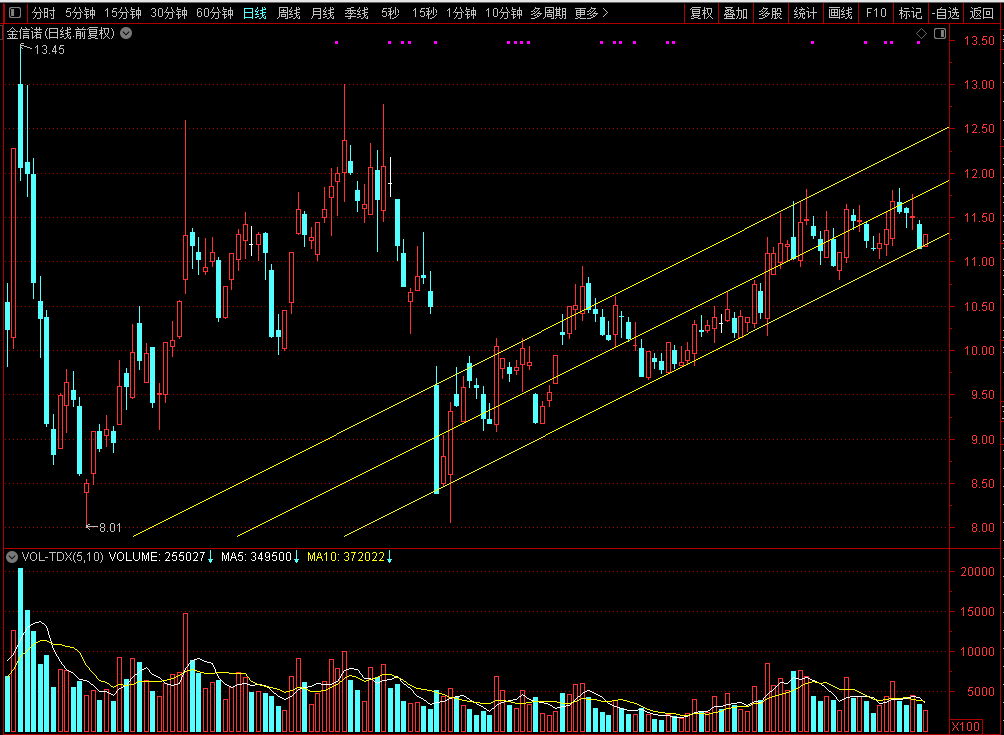Screen dimensions: 1004x735
Task: Click the 金信诺(日线 前复权) chart title
Action: pyautogui.click(x=61, y=33)
